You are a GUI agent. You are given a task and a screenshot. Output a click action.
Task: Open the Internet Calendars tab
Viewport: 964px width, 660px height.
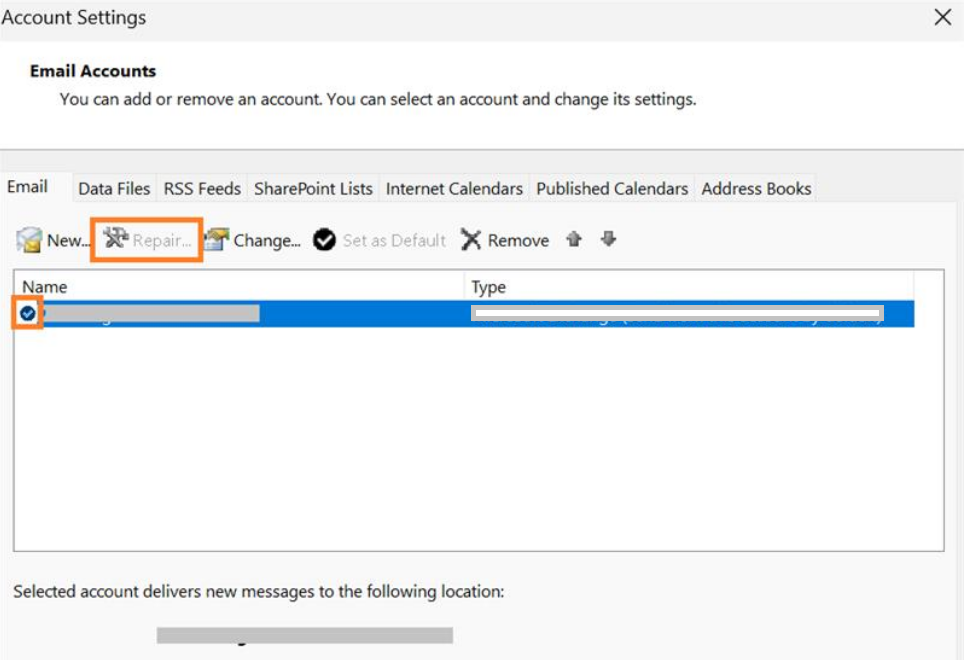(454, 189)
